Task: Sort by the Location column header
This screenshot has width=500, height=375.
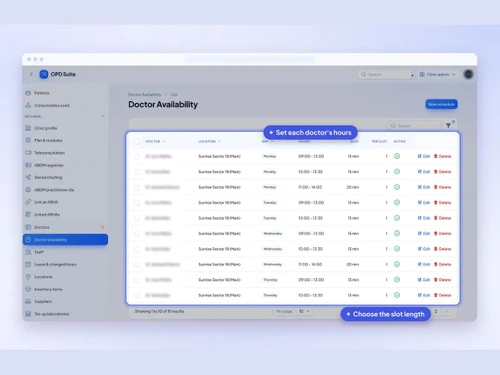Action: pyautogui.click(x=209, y=142)
